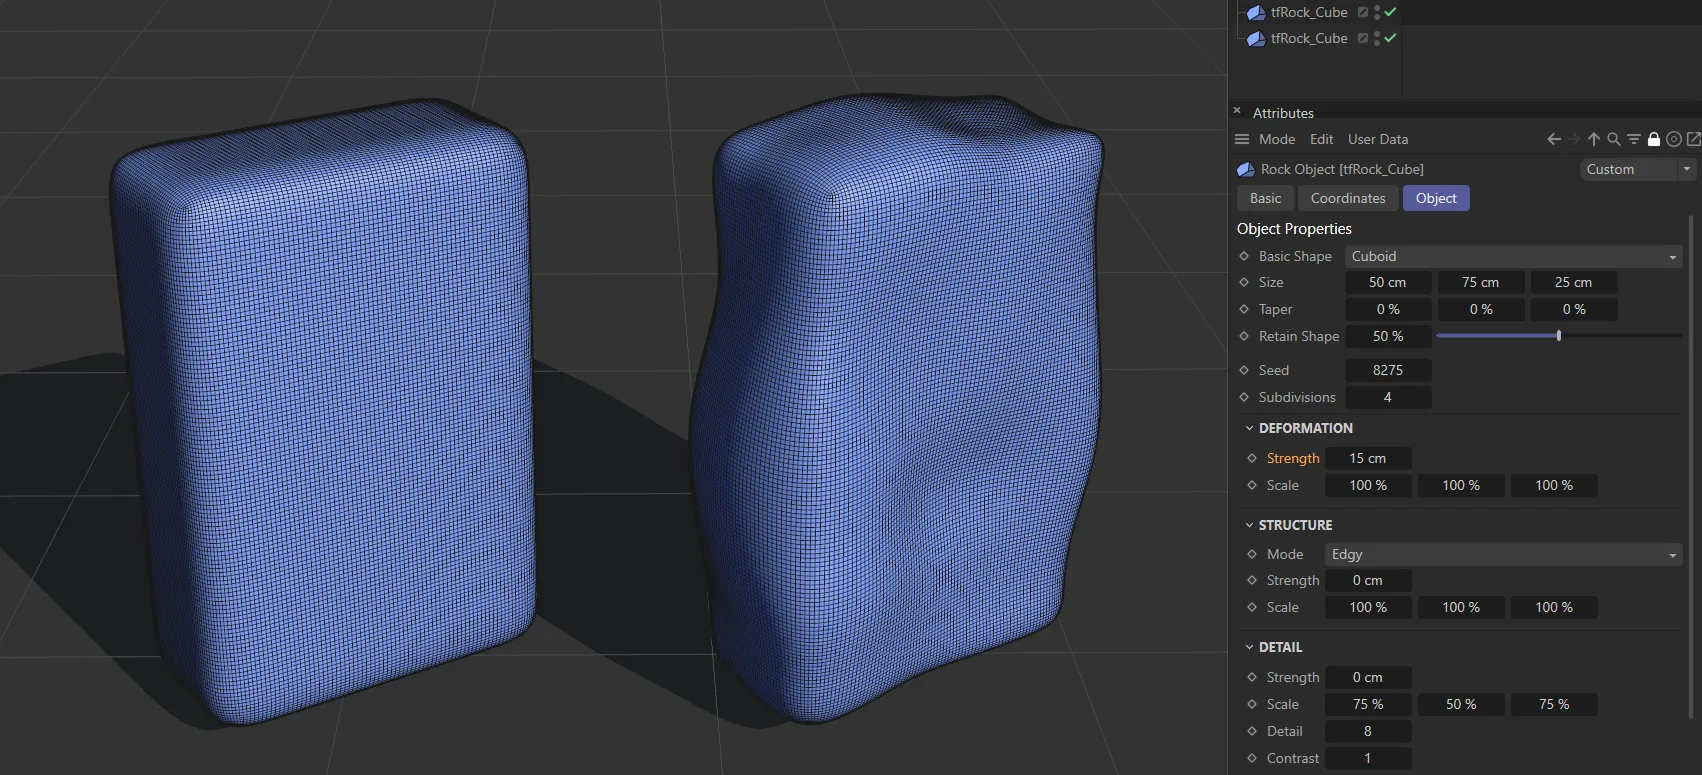
Task: Toggle visibility dots of the first tfRock_Cube
Action: coord(1377,12)
